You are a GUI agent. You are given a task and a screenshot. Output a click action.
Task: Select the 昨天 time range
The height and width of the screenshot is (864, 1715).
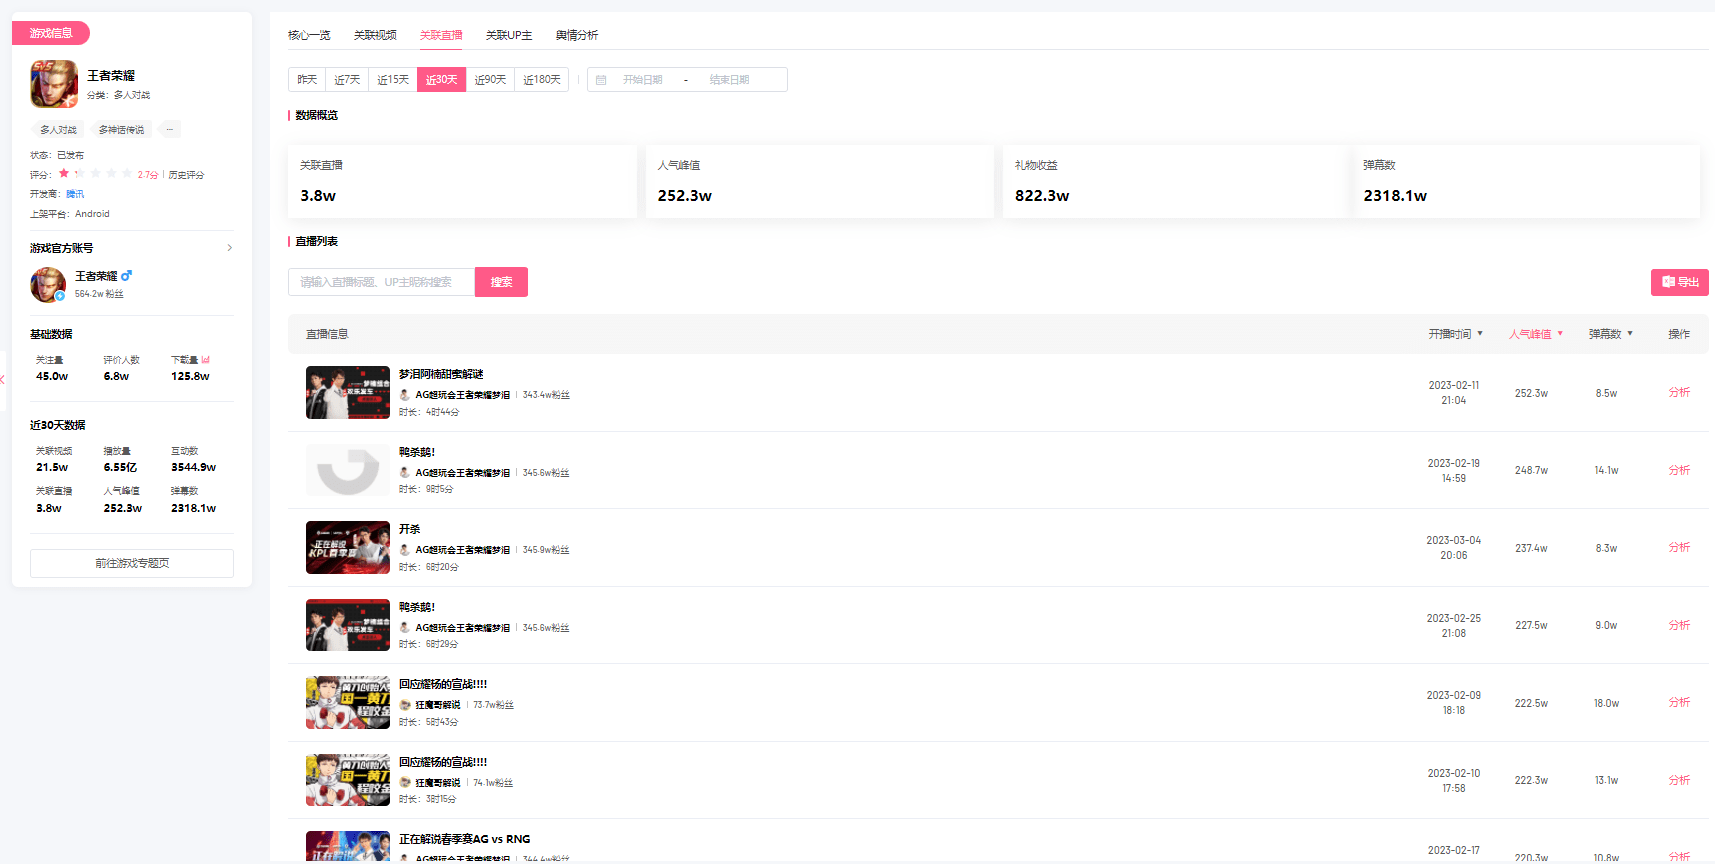(x=307, y=80)
